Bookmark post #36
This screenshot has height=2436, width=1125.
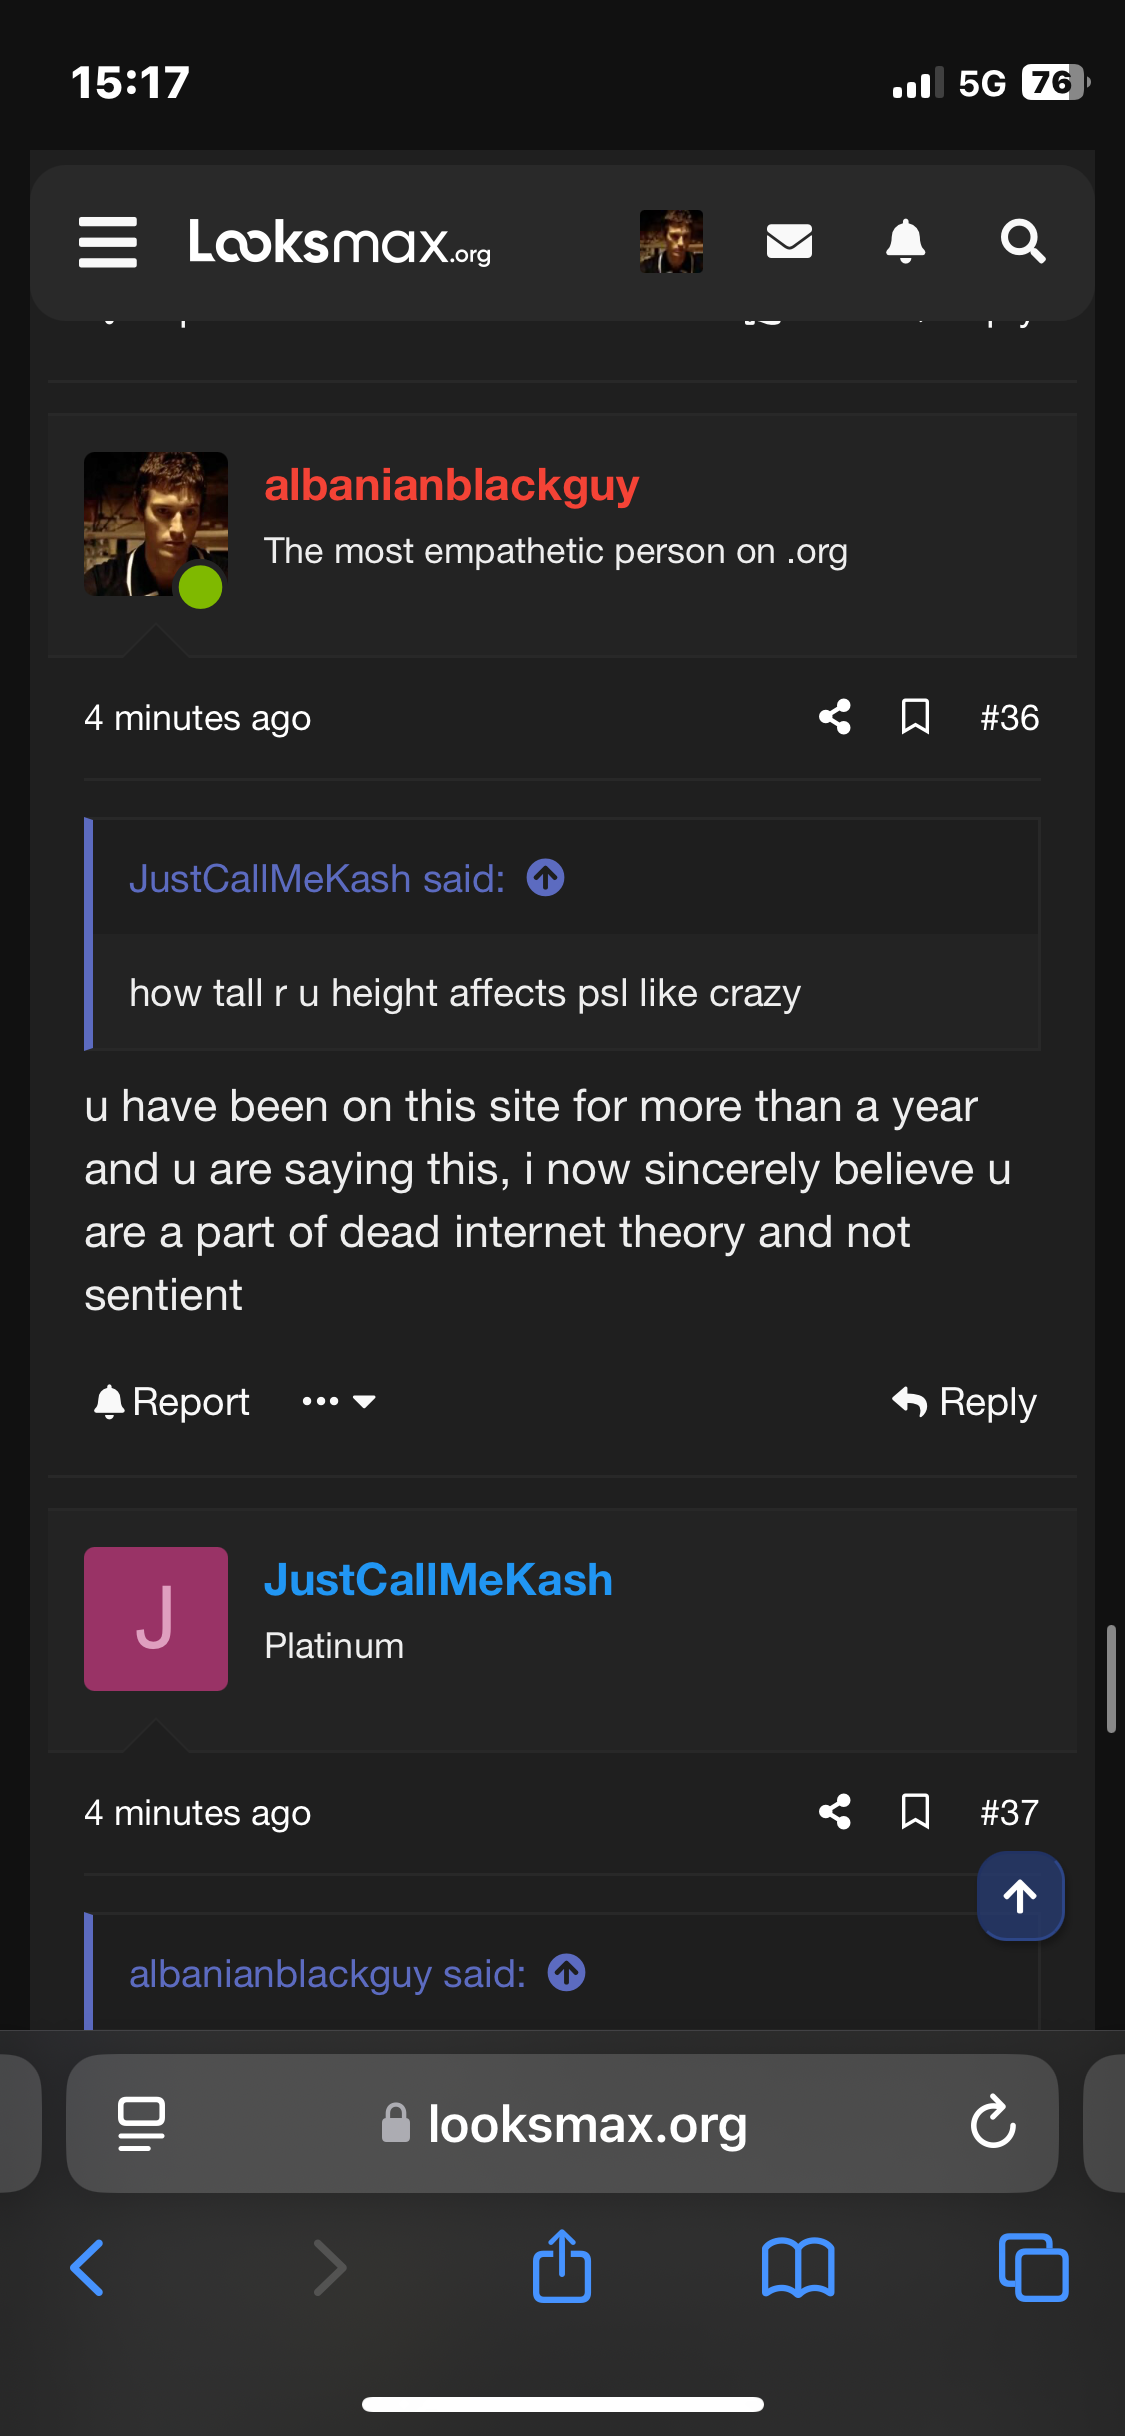point(915,717)
